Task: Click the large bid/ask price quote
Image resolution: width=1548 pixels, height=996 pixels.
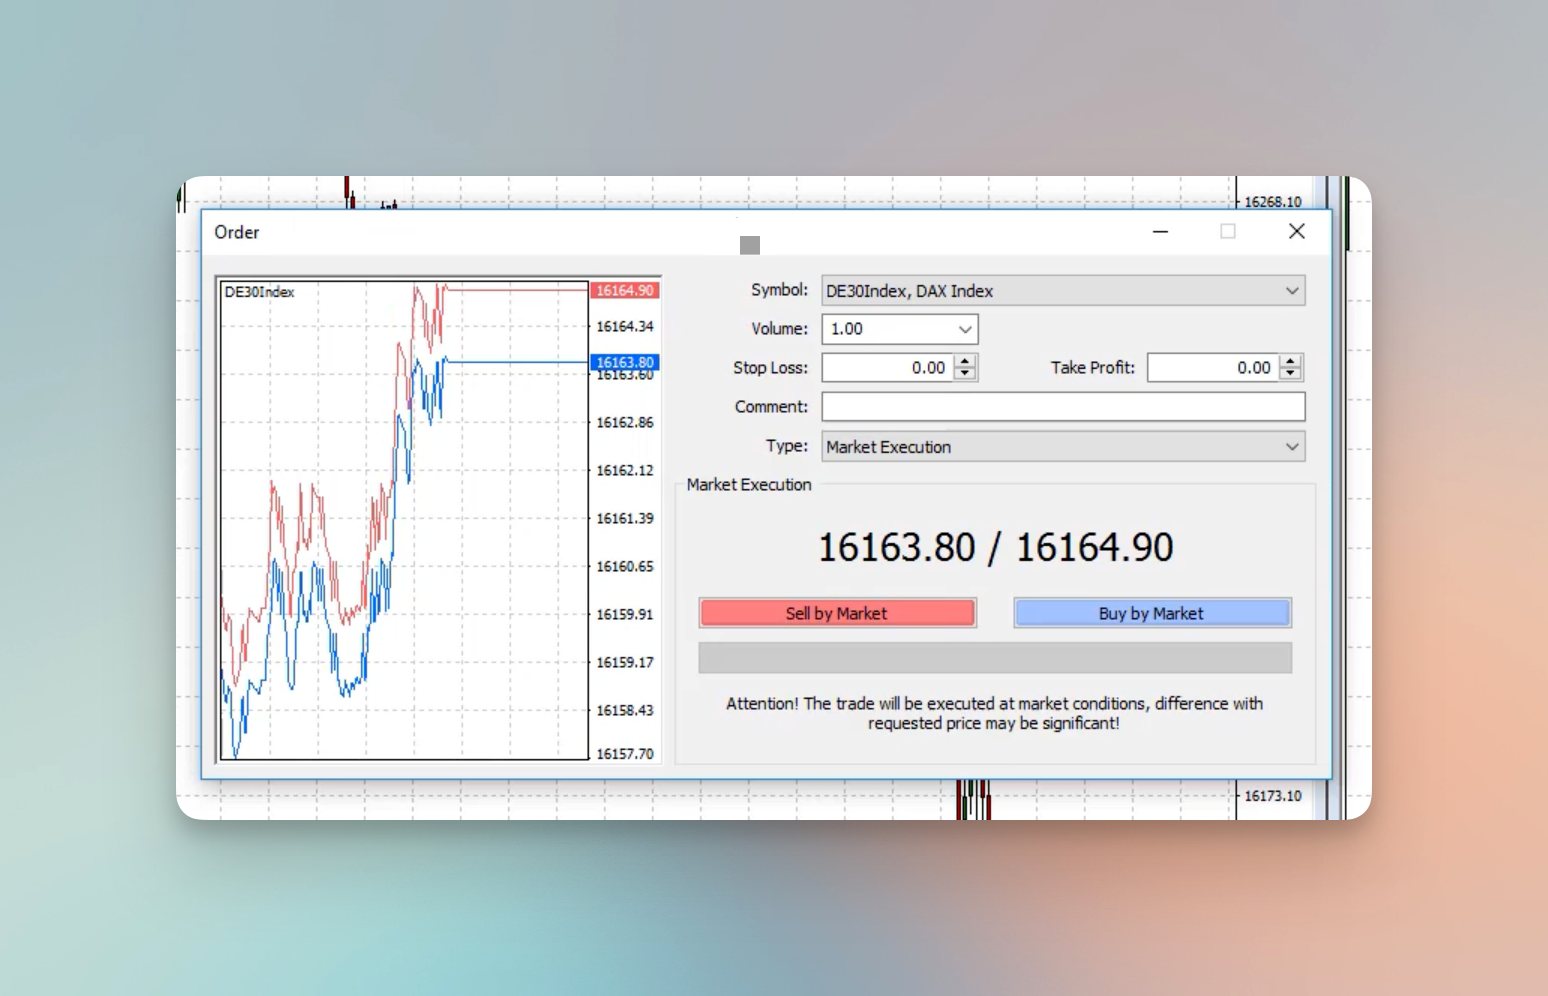Action: click(995, 548)
